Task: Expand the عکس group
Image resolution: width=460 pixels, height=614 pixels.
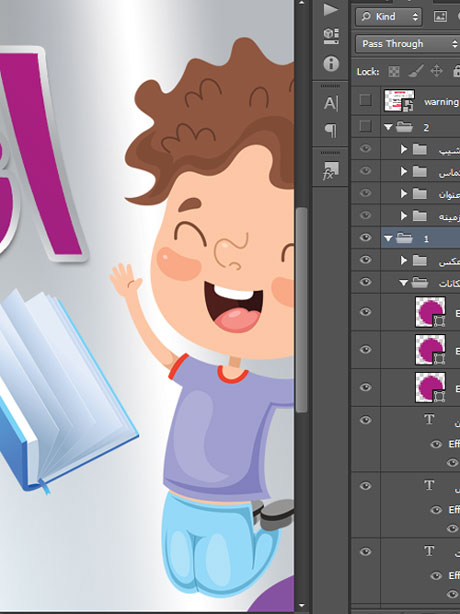Action: point(404,260)
